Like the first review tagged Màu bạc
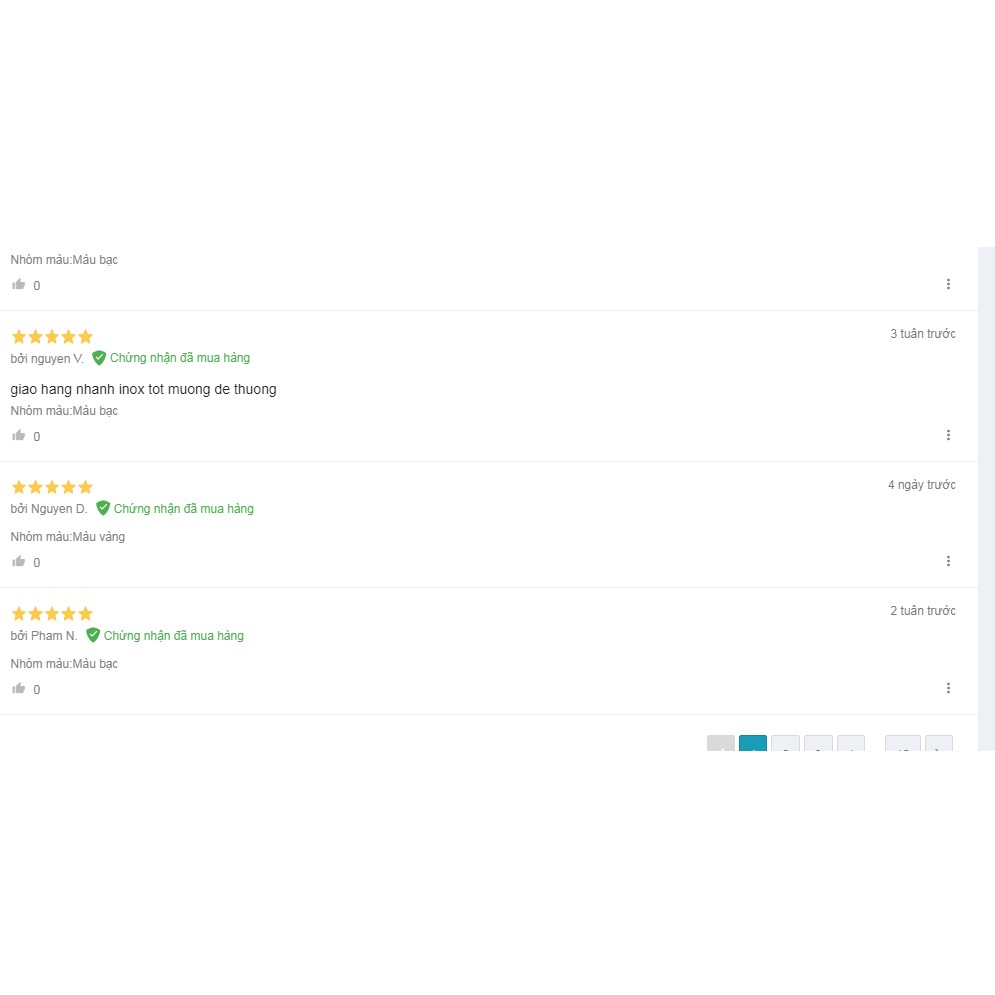The height and width of the screenshot is (995, 995). tap(19, 285)
